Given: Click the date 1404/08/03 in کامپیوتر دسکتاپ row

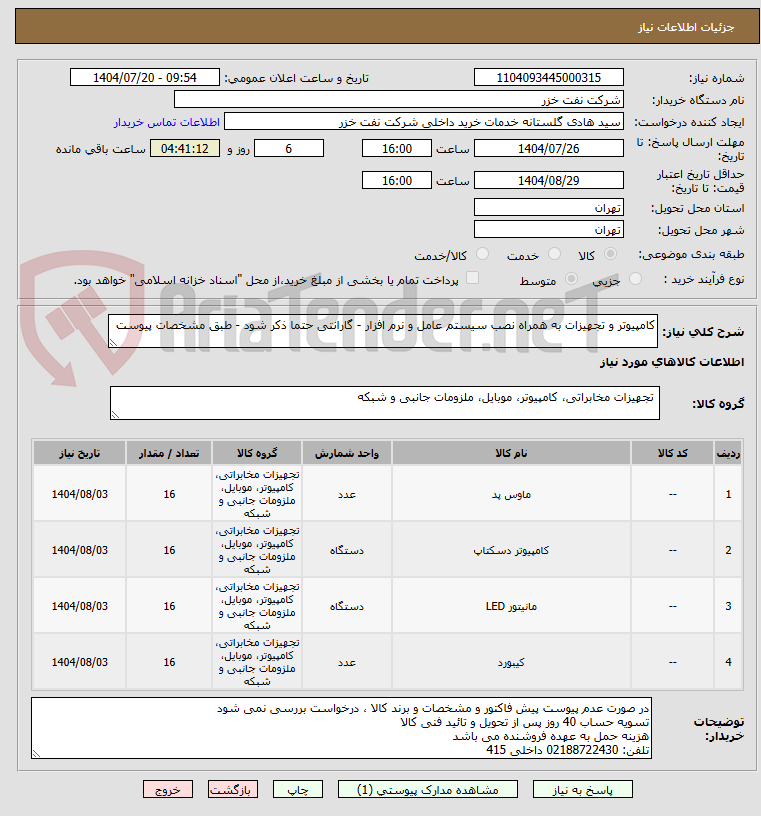Looking at the screenshot, I should 80,550.
